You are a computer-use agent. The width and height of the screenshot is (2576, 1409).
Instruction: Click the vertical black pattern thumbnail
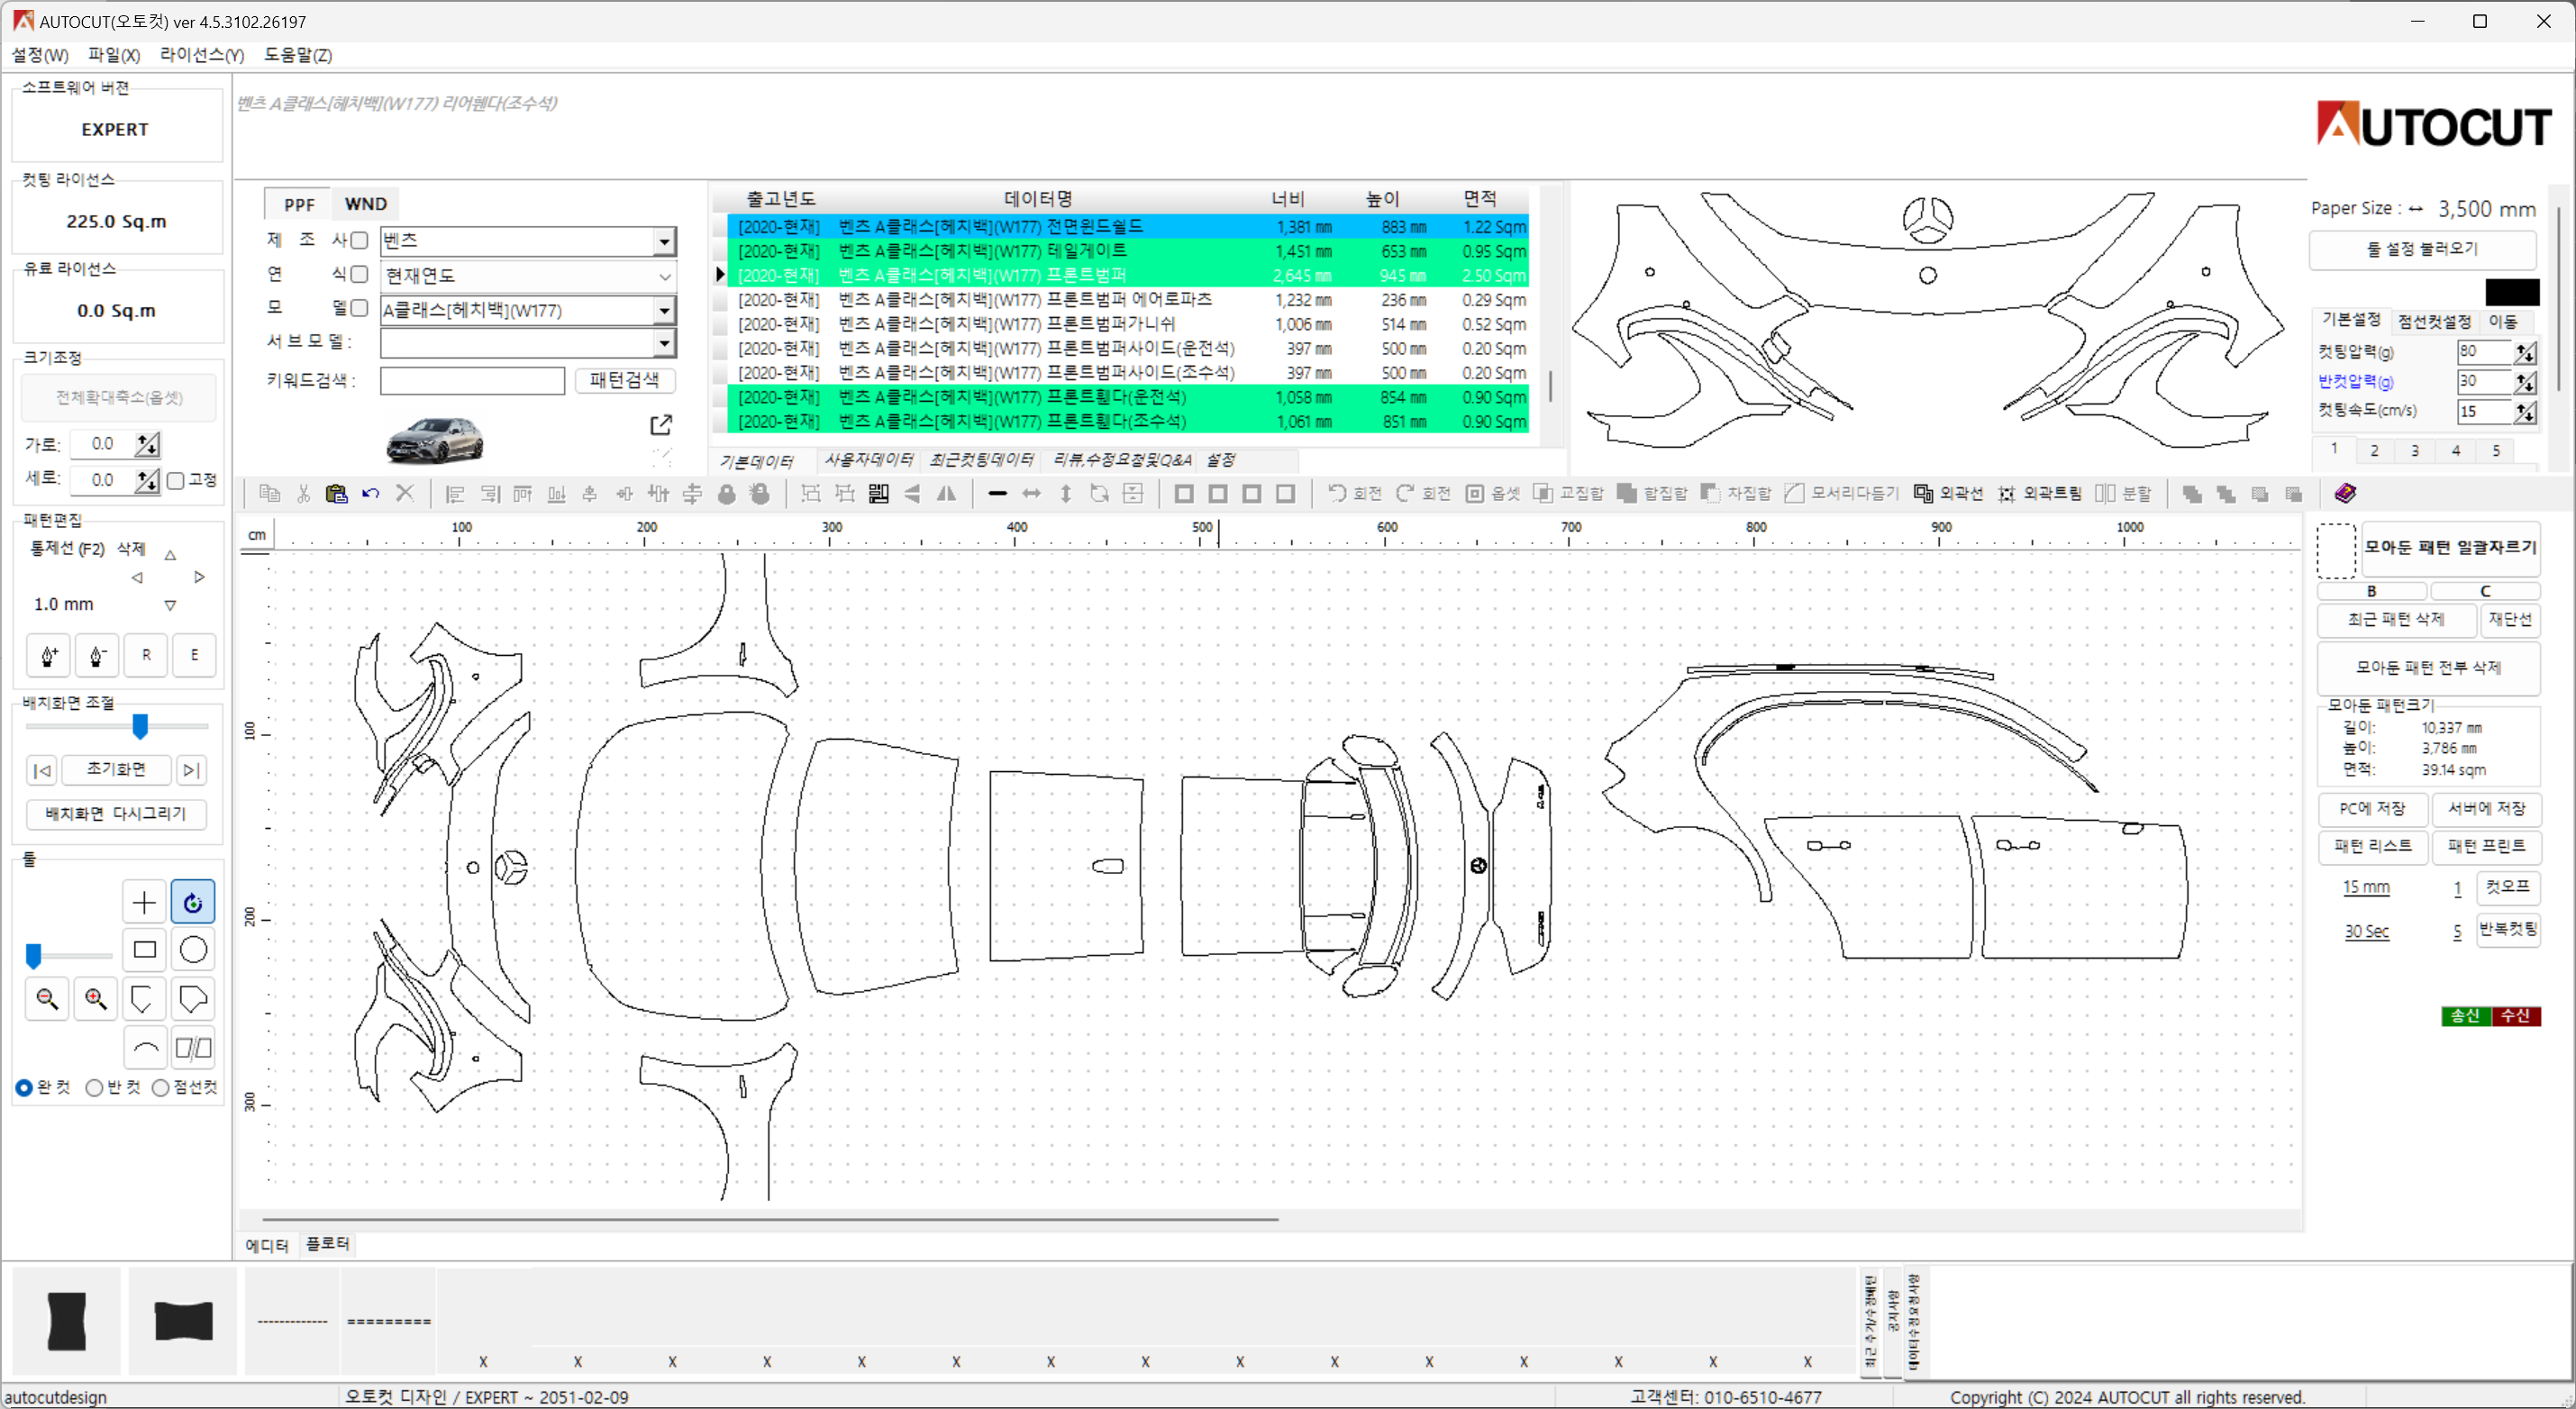[x=67, y=1322]
